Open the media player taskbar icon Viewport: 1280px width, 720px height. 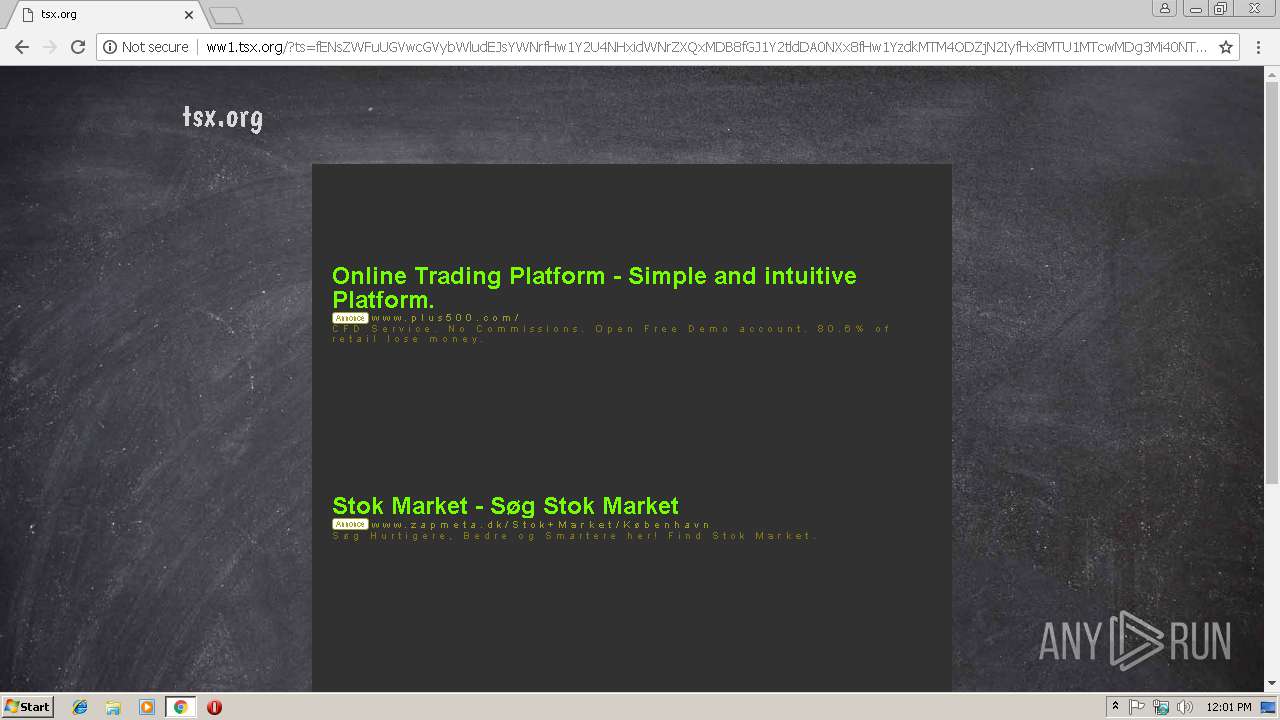pyautogui.click(x=147, y=707)
